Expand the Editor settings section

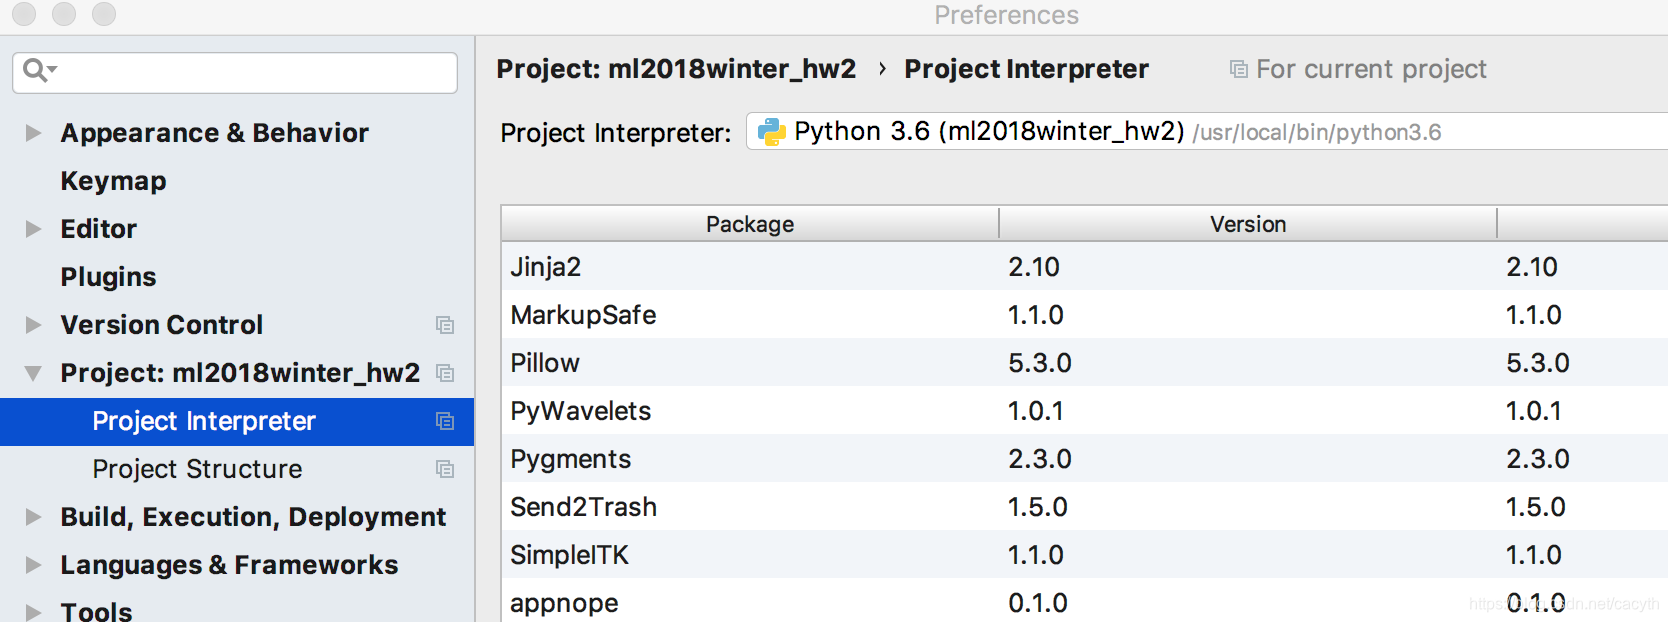pos(33,229)
